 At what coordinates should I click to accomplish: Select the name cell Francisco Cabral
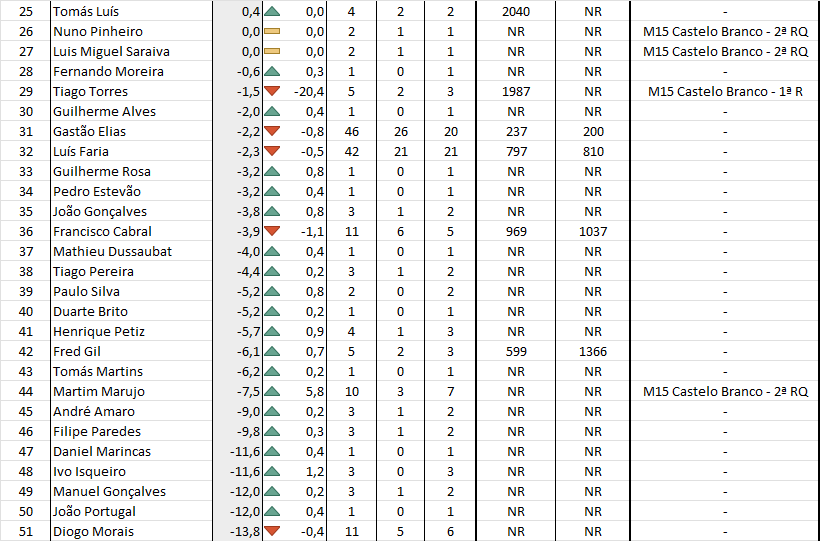[131, 231]
